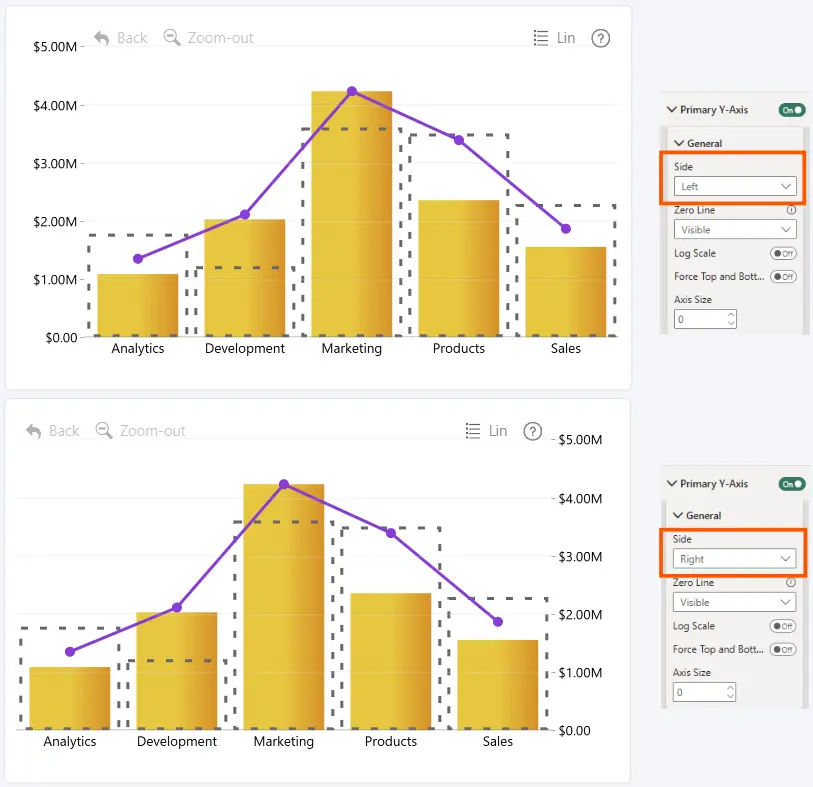813x787 pixels.
Task: Open the help question mark in lower chart
Action: (532, 431)
